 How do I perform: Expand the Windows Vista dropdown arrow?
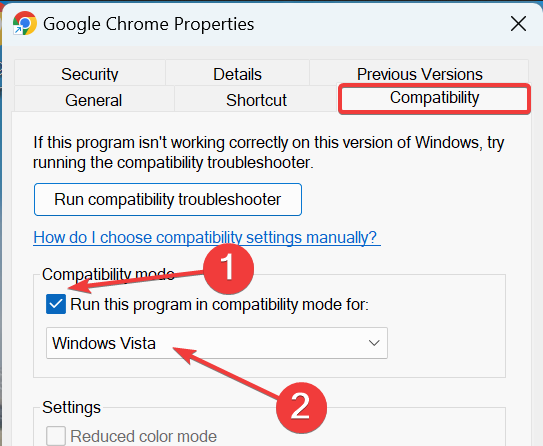tap(374, 343)
